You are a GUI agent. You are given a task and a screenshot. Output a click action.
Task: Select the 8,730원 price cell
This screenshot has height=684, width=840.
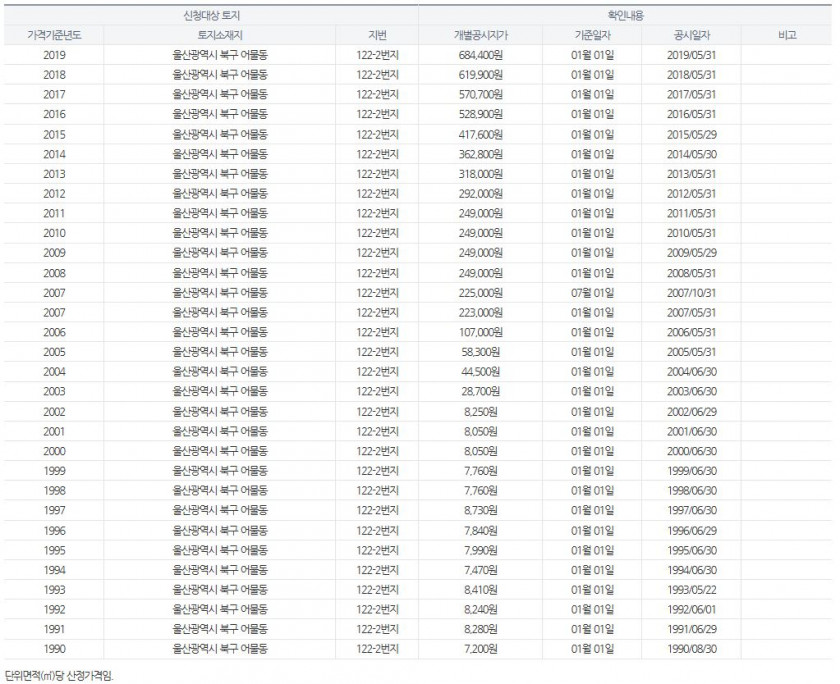[481, 511]
